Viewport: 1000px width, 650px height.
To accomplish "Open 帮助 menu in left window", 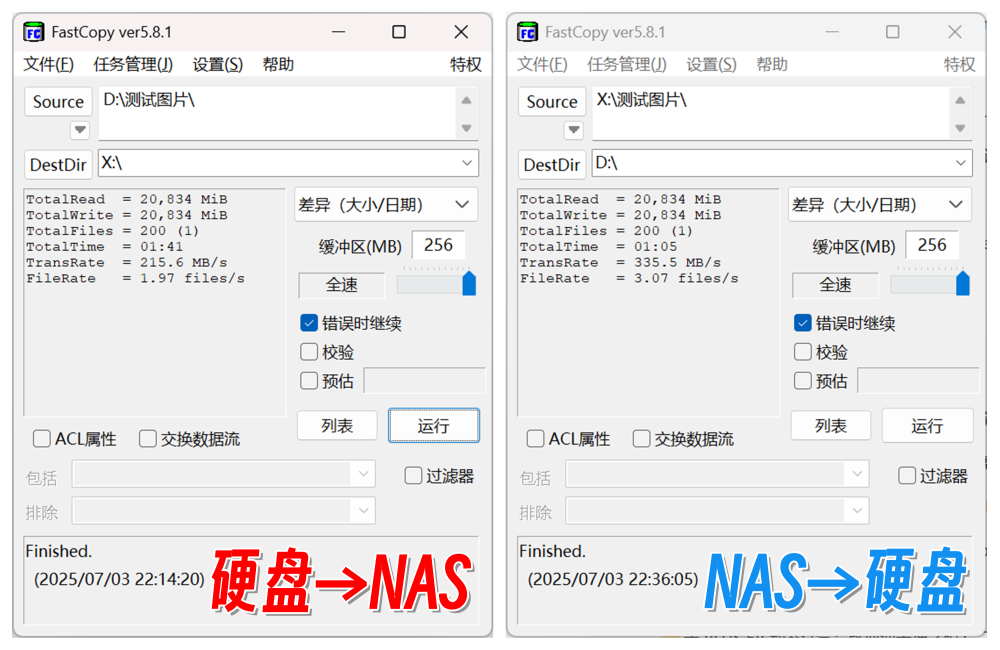I will (x=278, y=64).
